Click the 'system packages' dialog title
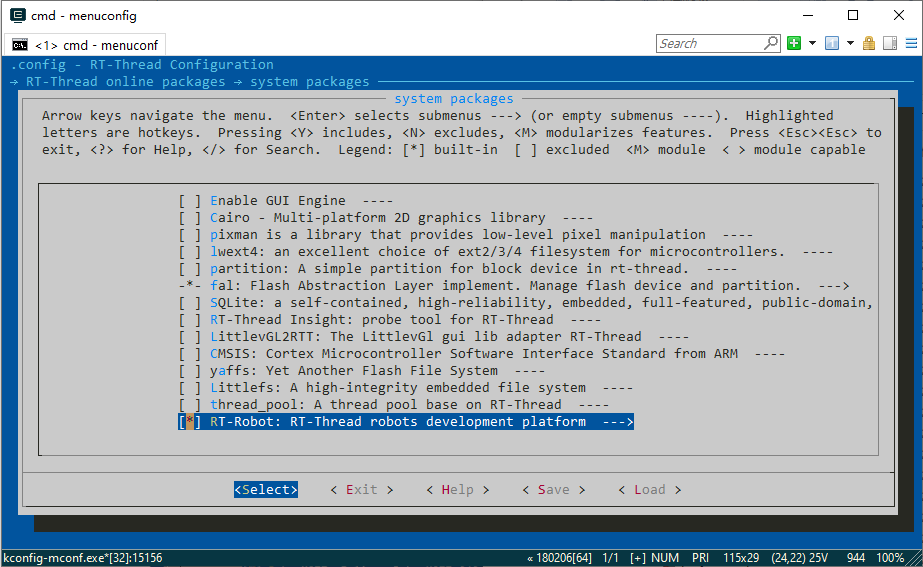The image size is (923, 567). point(454,99)
